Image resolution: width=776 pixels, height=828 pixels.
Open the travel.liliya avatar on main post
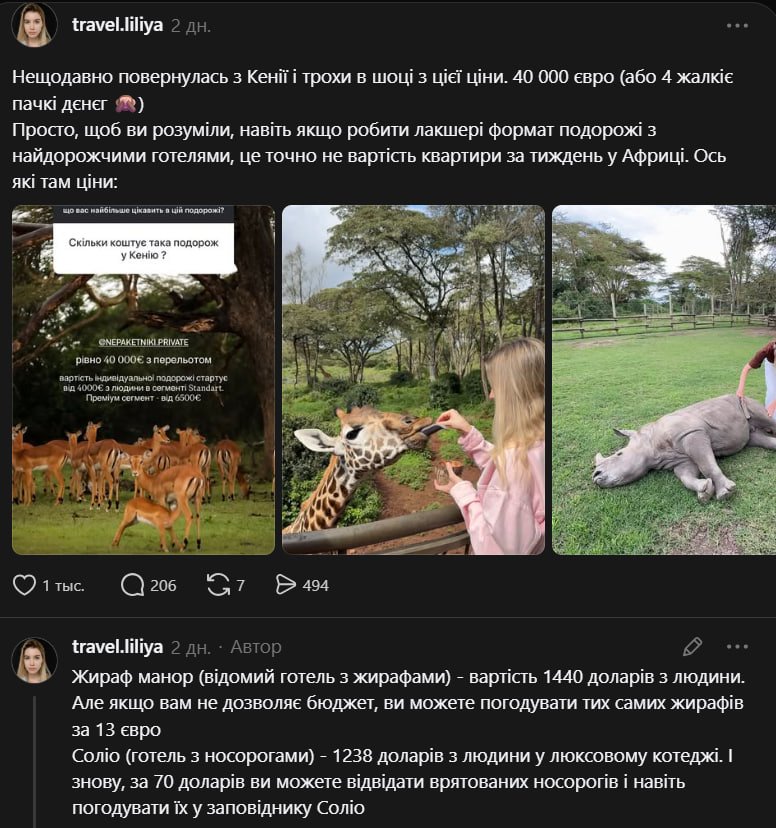34,25
